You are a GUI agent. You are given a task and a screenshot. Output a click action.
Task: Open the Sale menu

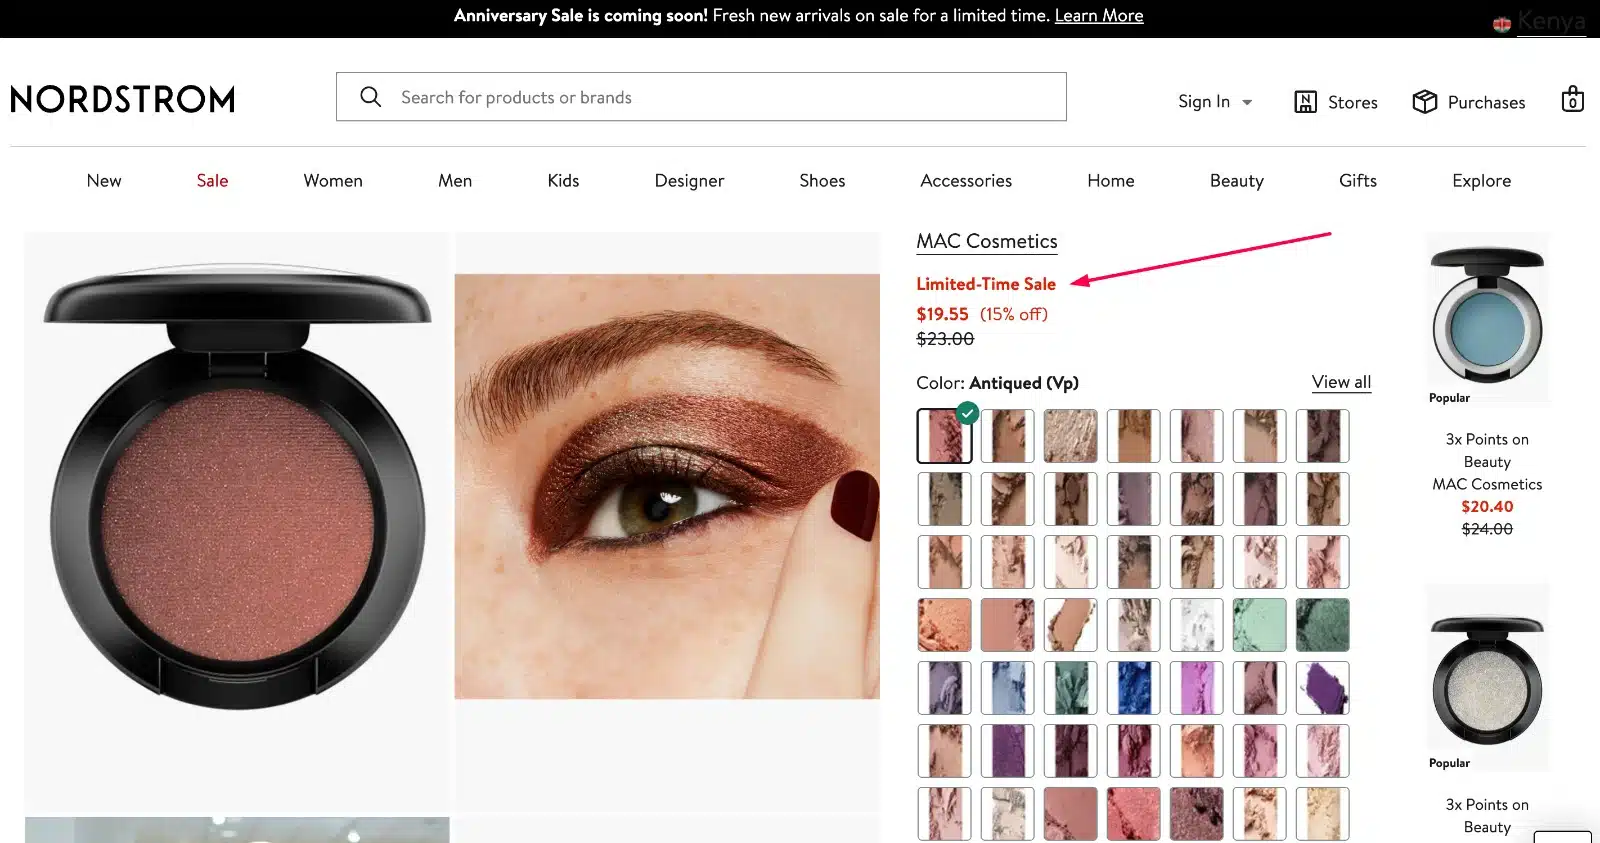click(212, 181)
